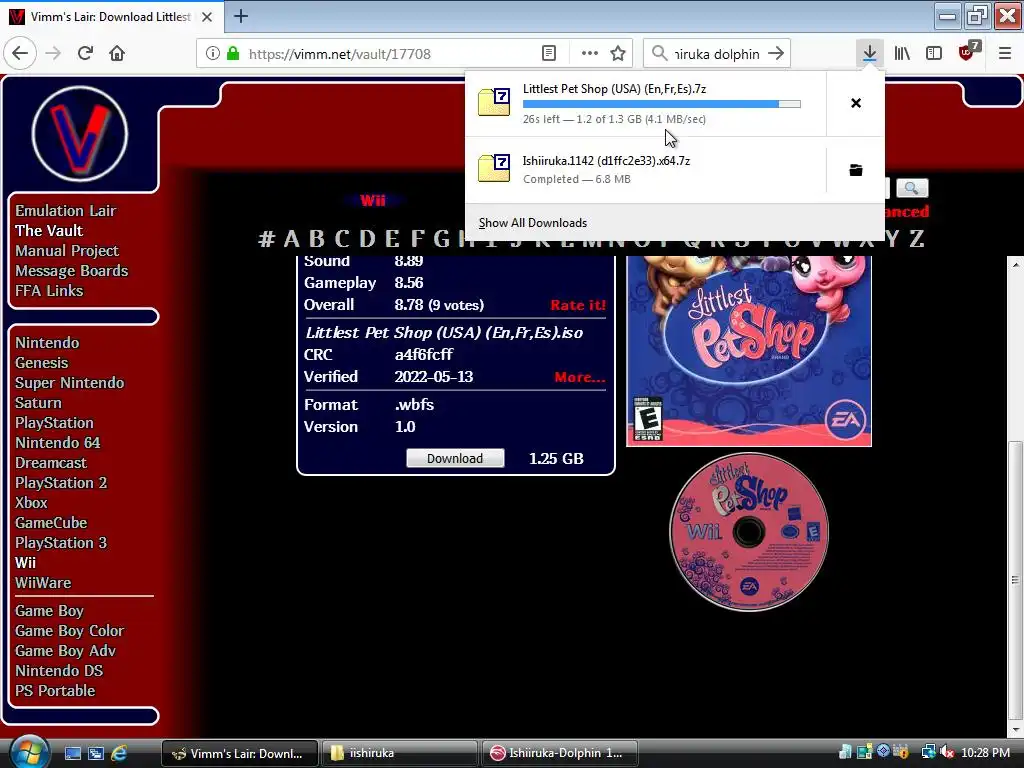
Task: Select PlayStation 2 system link
Action: click(x=61, y=483)
